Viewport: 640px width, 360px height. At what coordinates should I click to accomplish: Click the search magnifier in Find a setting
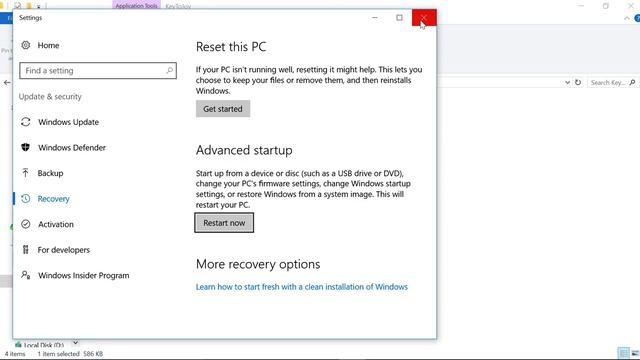coord(169,70)
